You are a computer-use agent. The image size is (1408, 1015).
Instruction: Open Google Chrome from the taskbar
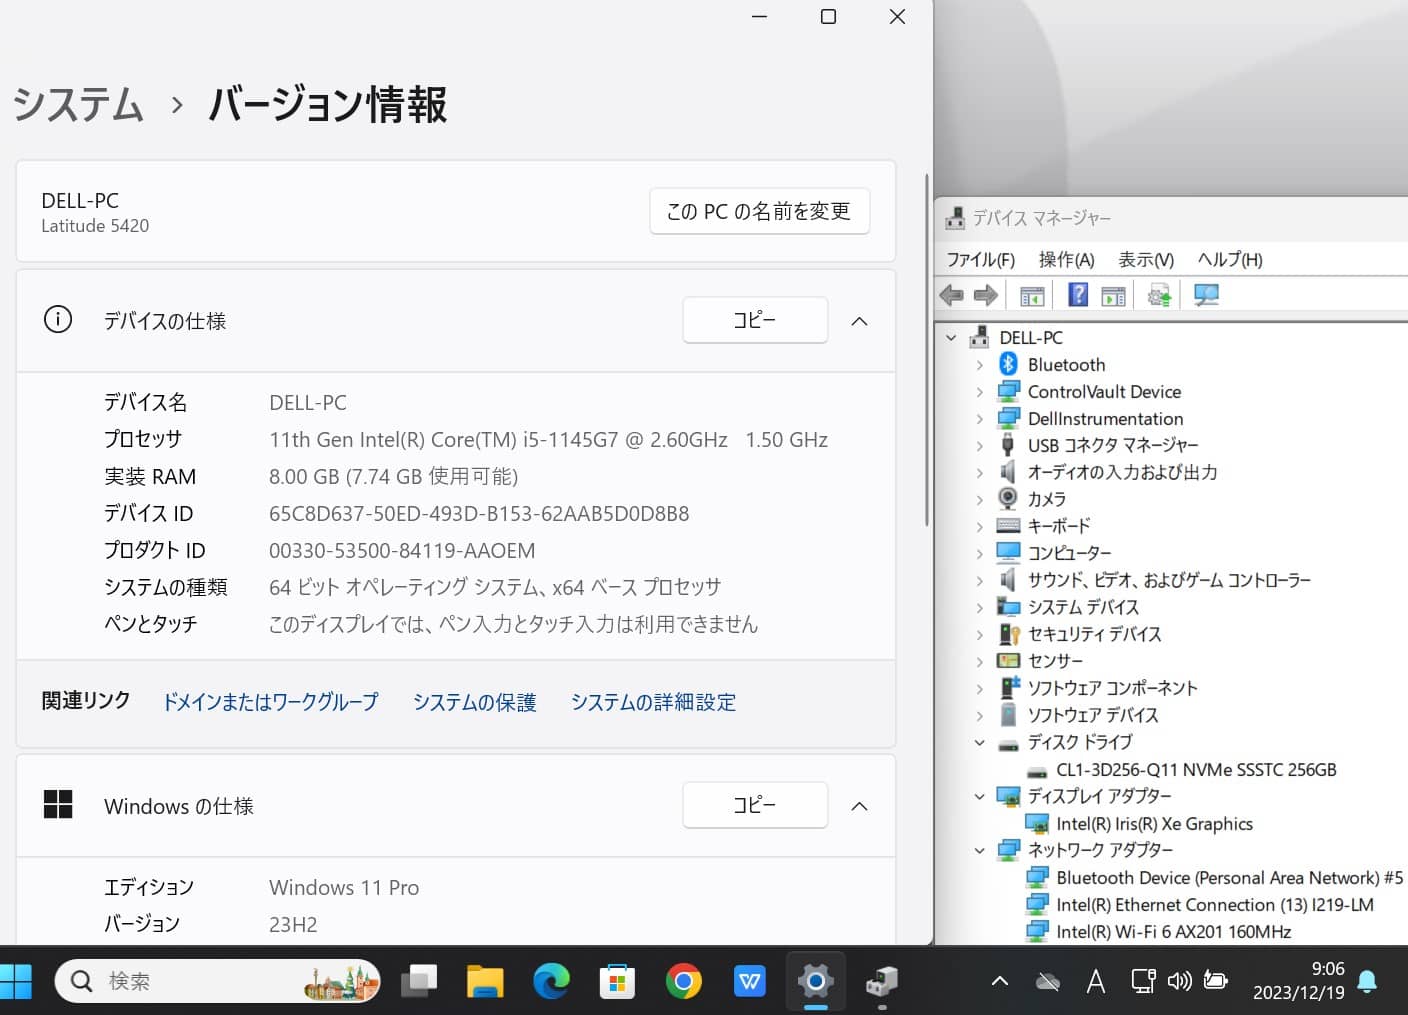tap(683, 982)
